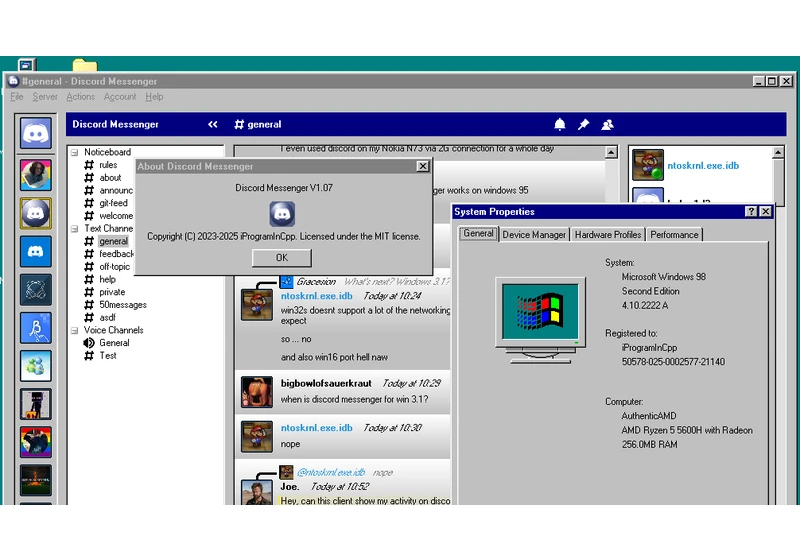Click the notification bell icon
The image size is (800, 560).
(560, 124)
